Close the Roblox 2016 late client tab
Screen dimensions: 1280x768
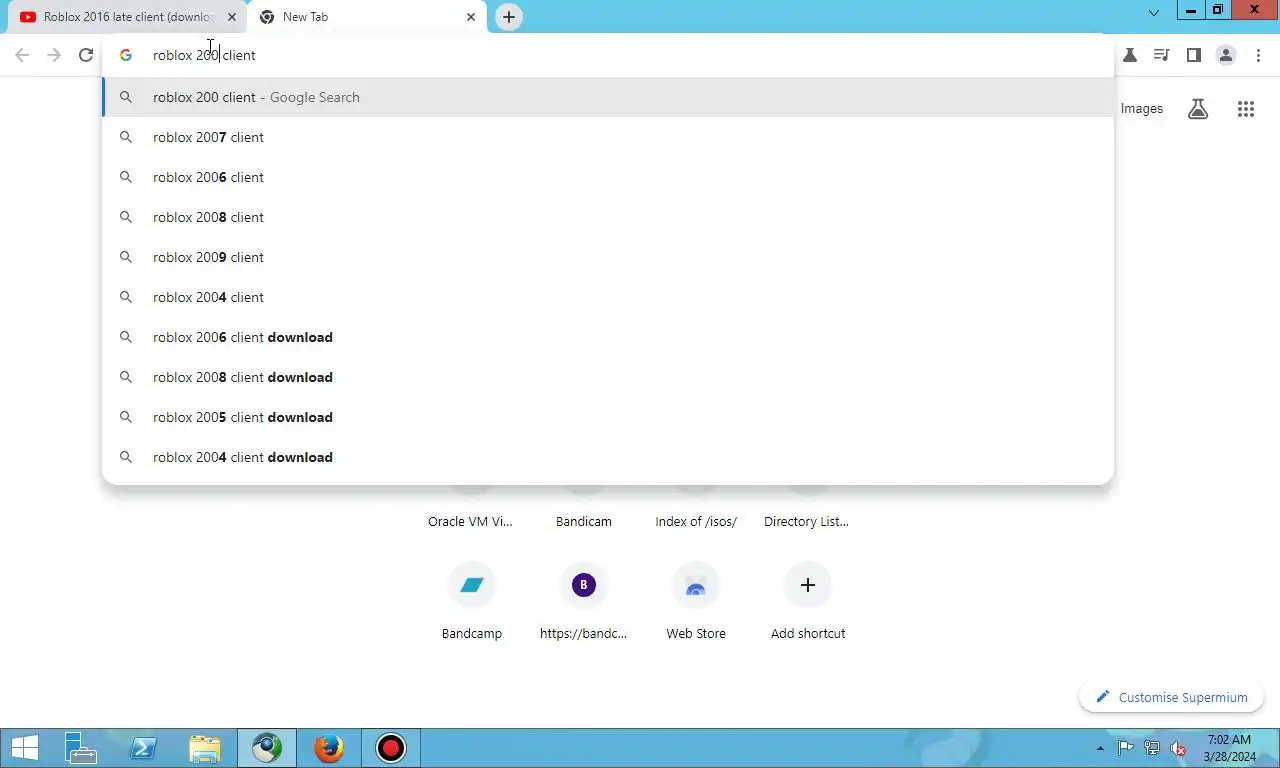point(232,17)
